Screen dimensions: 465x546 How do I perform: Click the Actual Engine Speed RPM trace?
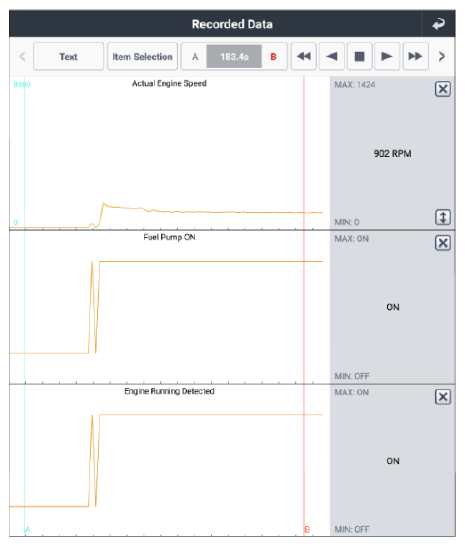point(209,212)
